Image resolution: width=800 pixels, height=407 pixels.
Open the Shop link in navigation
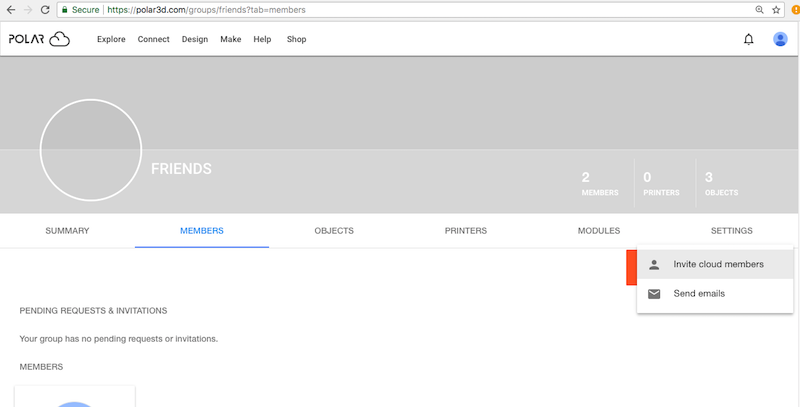(296, 39)
